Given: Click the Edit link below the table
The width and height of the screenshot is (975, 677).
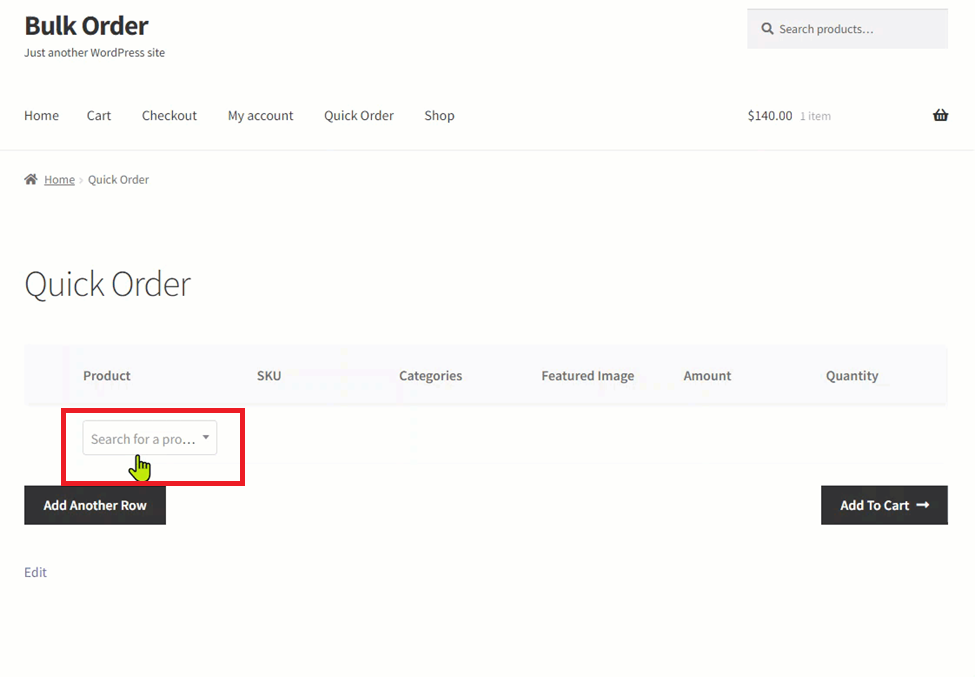Looking at the screenshot, I should click(35, 572).
